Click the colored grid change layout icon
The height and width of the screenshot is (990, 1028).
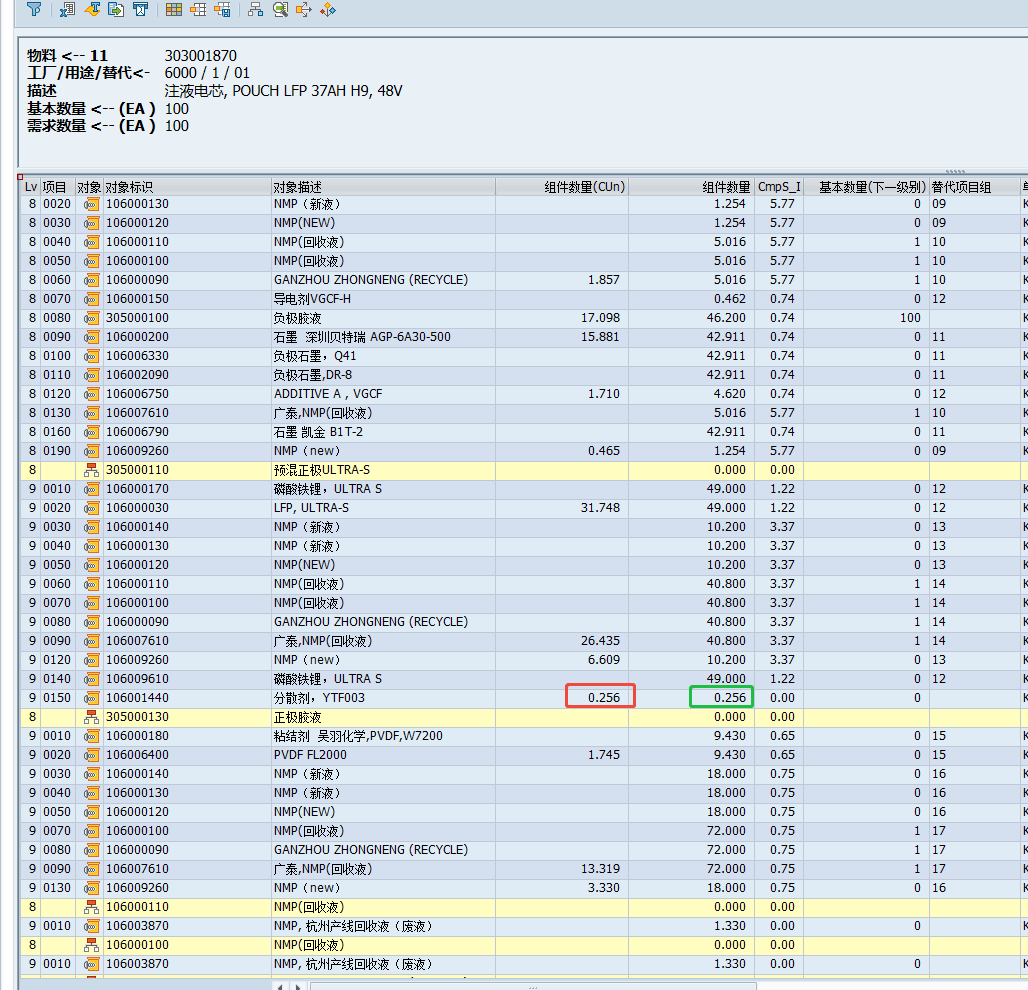coord(174,9)
